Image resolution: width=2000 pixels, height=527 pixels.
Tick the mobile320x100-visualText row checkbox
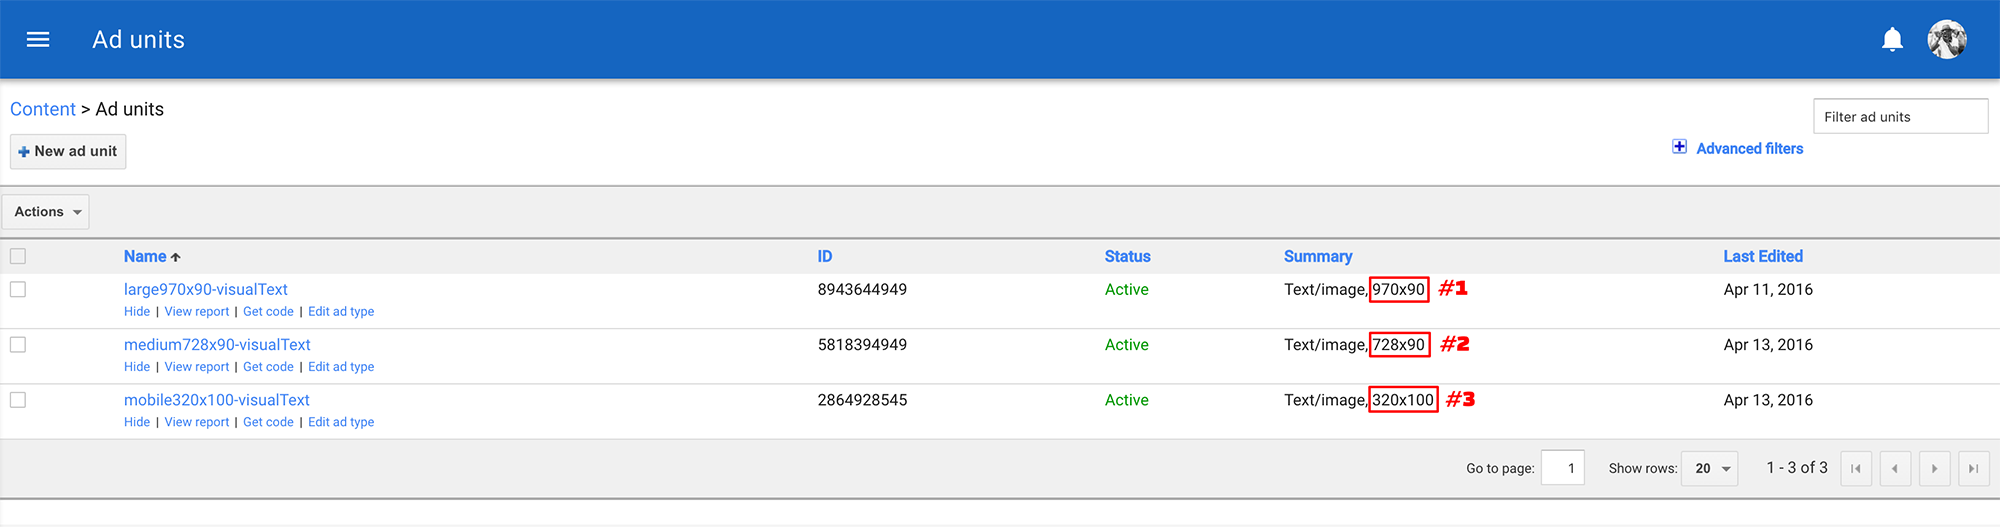point(18,400)
